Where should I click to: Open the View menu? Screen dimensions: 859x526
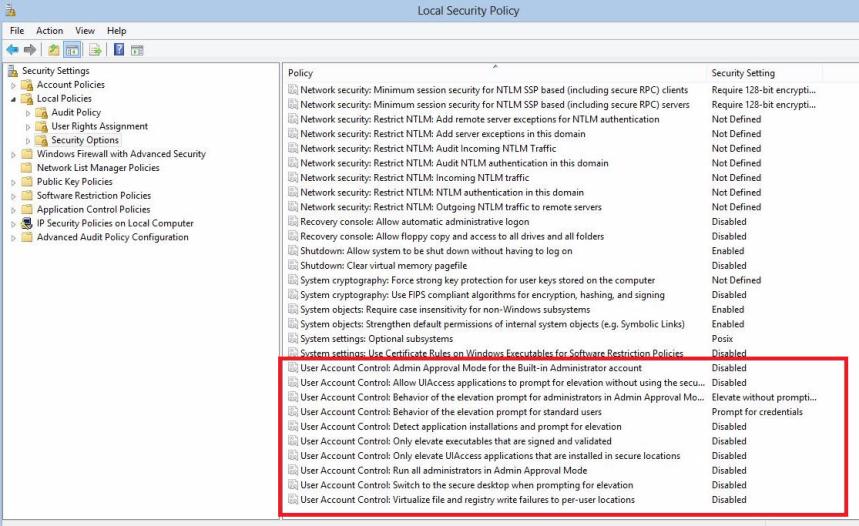pyautogui.click(x=85, y=31)
